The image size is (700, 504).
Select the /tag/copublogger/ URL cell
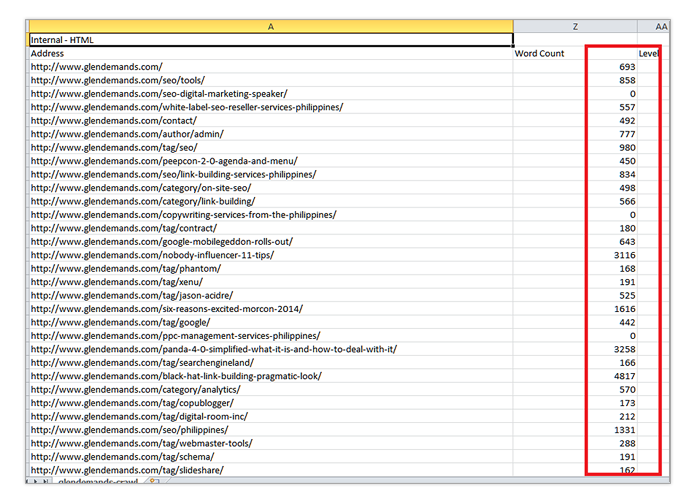coord(271,403)
